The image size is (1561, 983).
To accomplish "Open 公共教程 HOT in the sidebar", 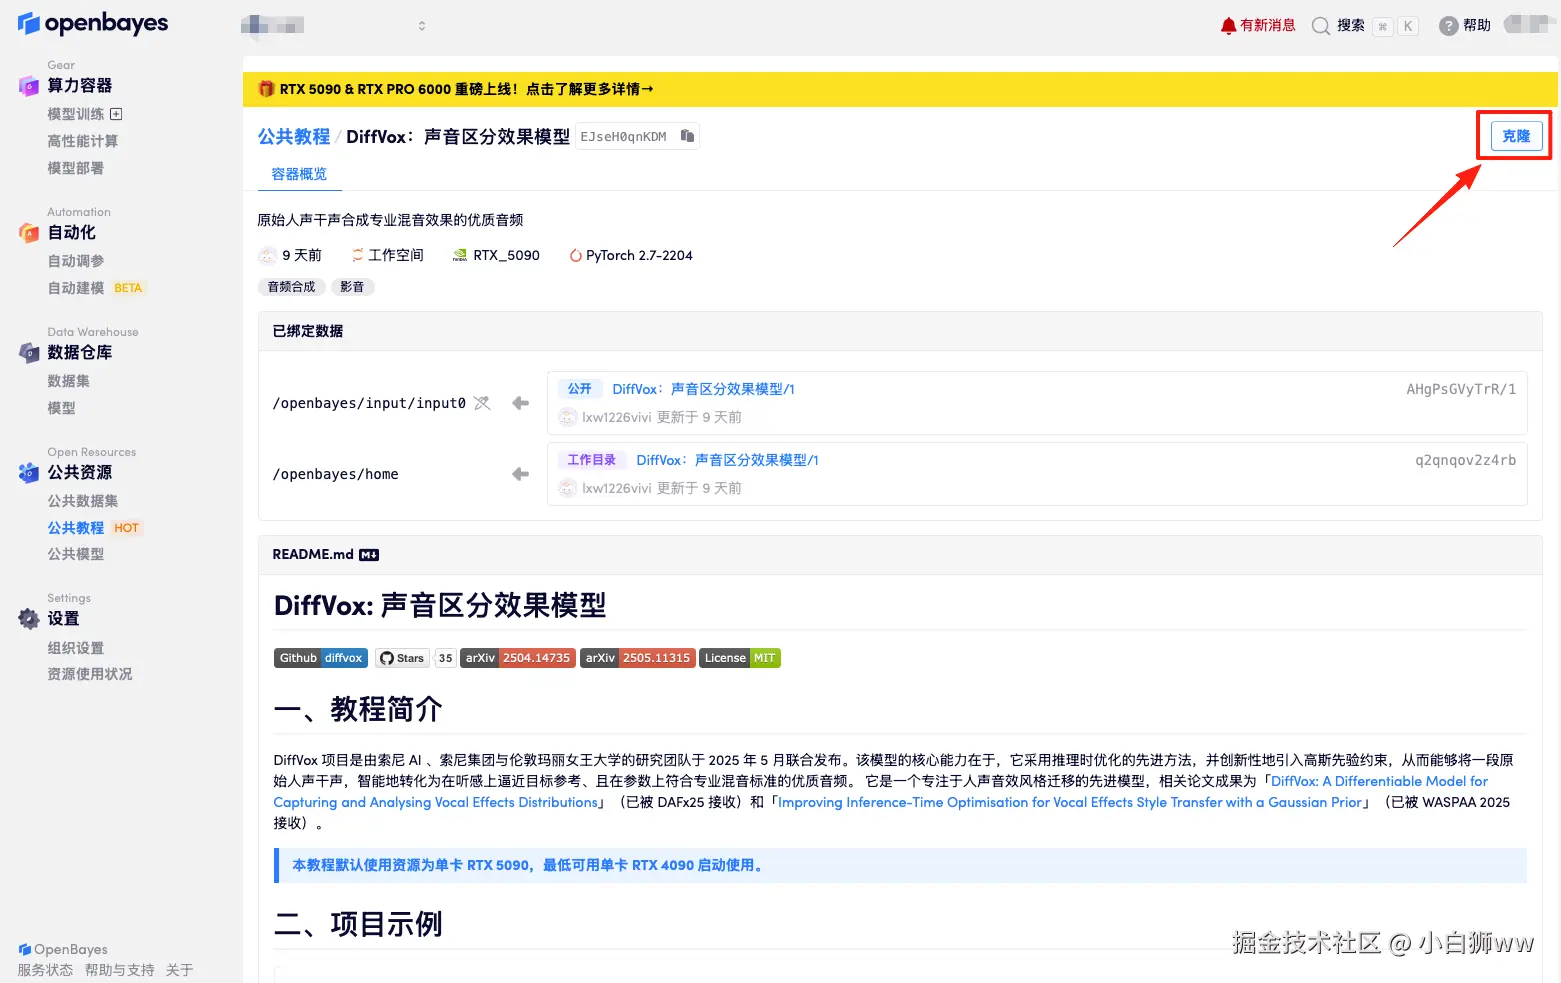I will click(95, 528).
